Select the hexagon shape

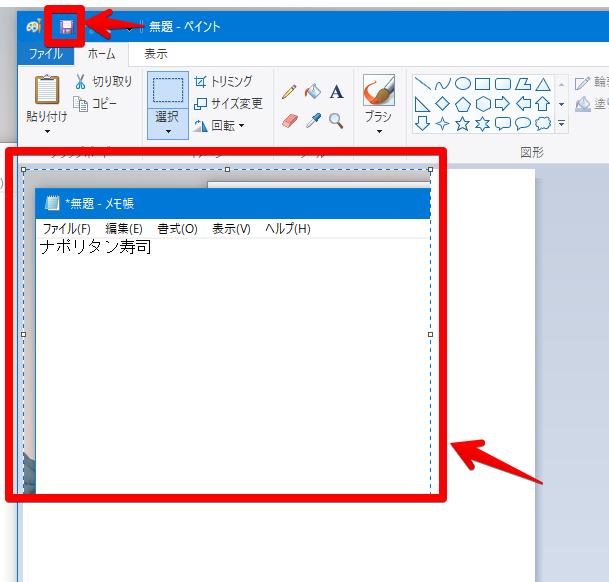tap(483, 104)
